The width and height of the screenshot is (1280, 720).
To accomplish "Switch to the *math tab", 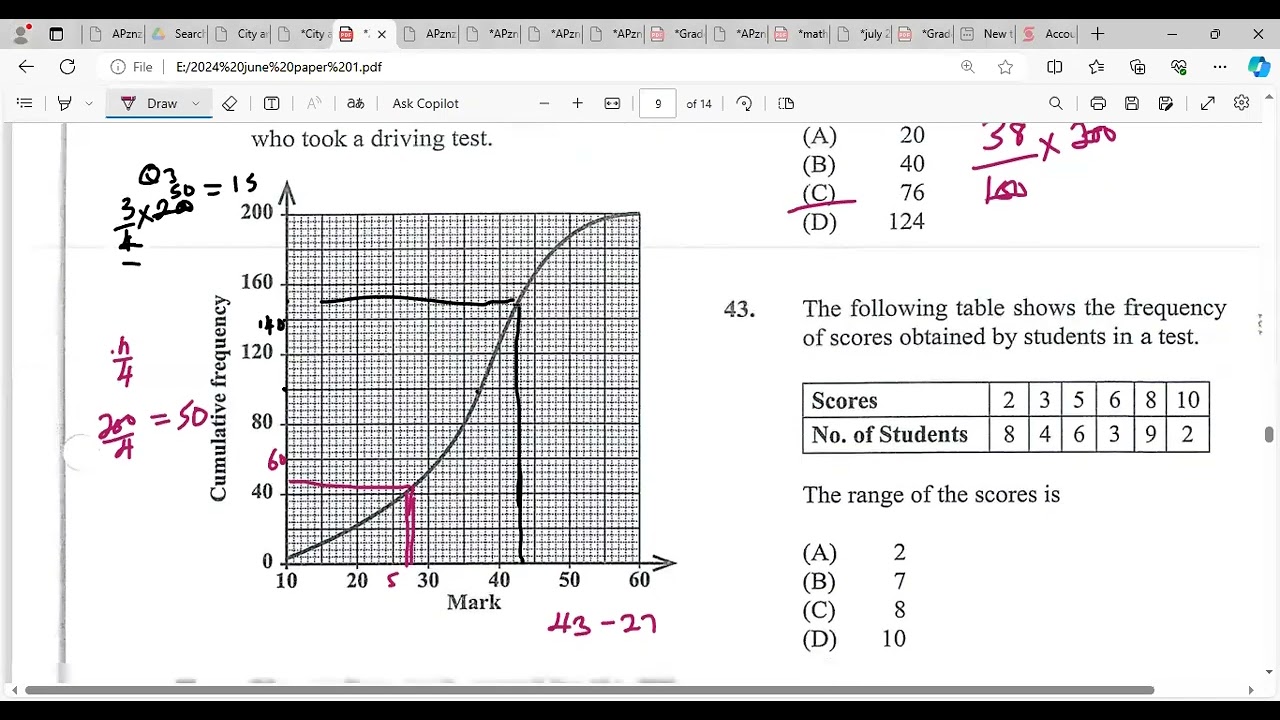I will 802,34.
